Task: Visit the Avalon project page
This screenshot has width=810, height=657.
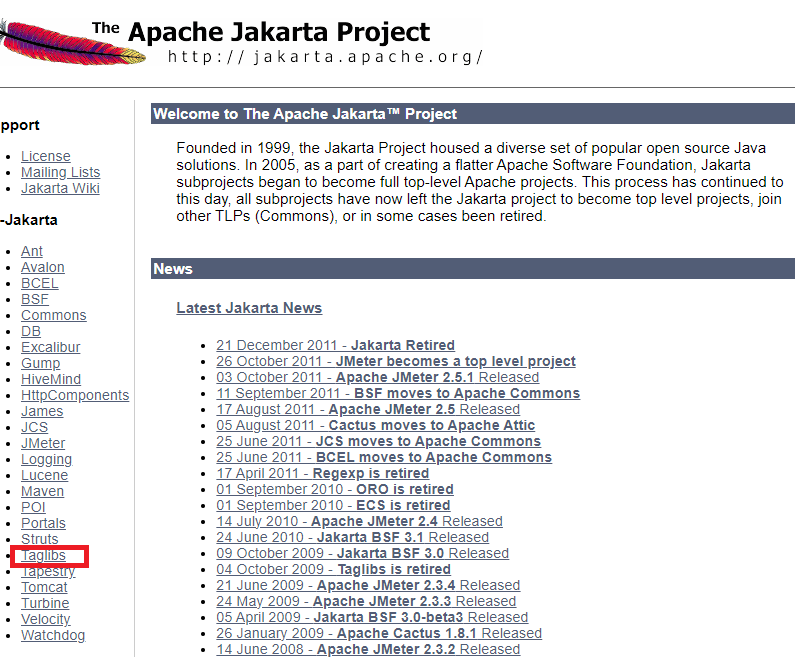Action: click(43, 267)
